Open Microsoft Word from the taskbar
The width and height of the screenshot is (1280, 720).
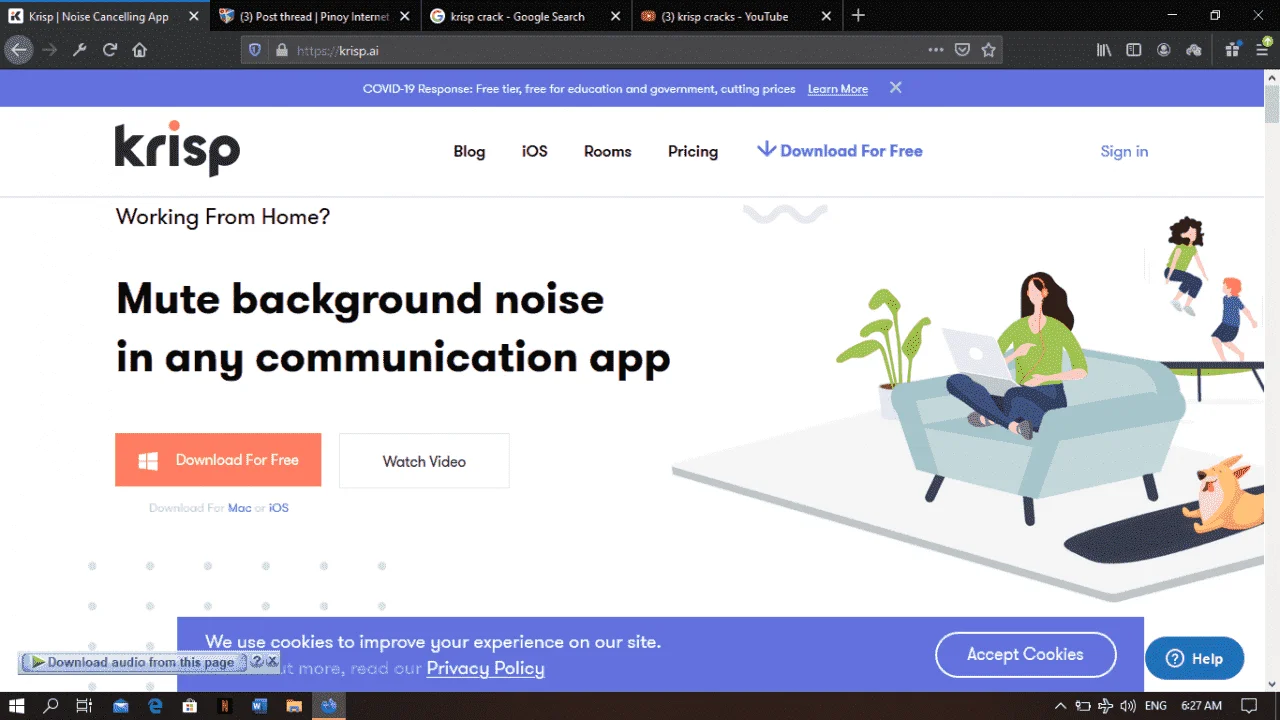[260, 706]
